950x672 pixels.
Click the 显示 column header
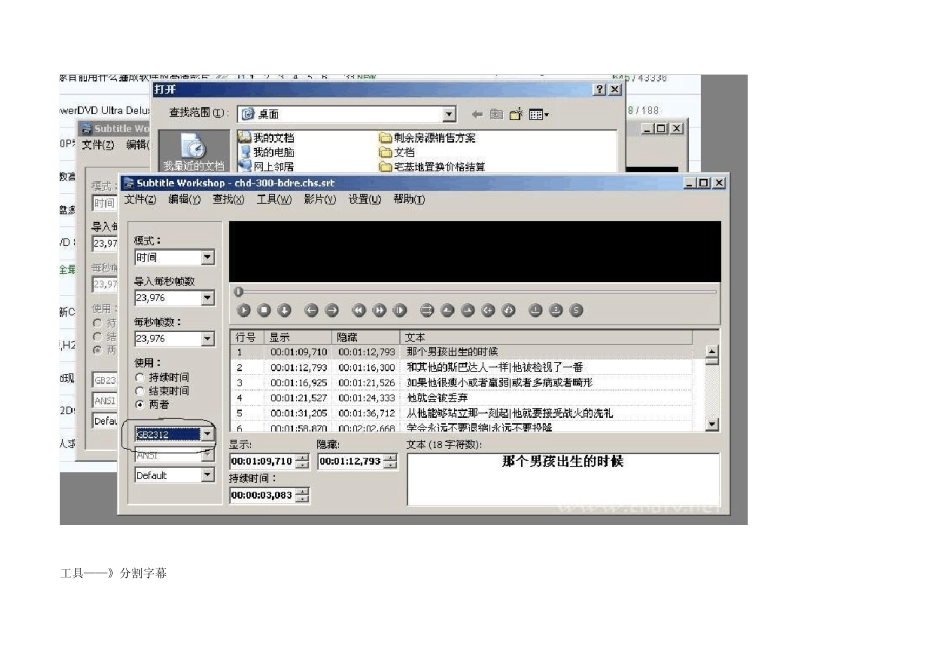tap(299, 338)
